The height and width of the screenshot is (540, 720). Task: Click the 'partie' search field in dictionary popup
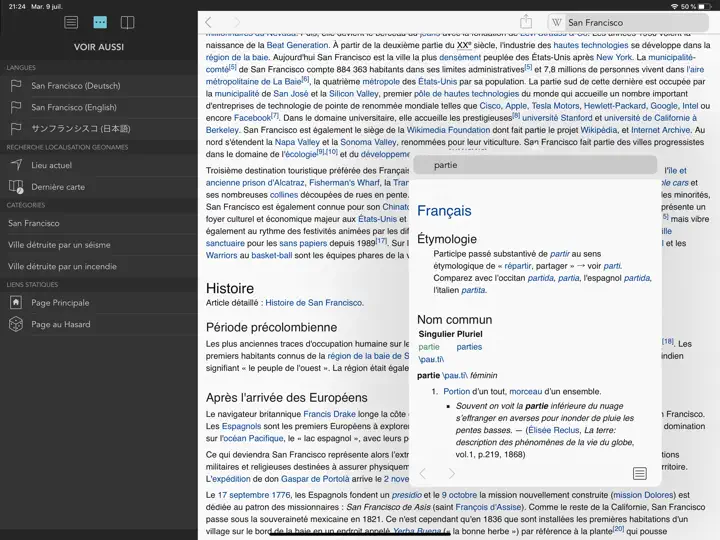[535, 165]
